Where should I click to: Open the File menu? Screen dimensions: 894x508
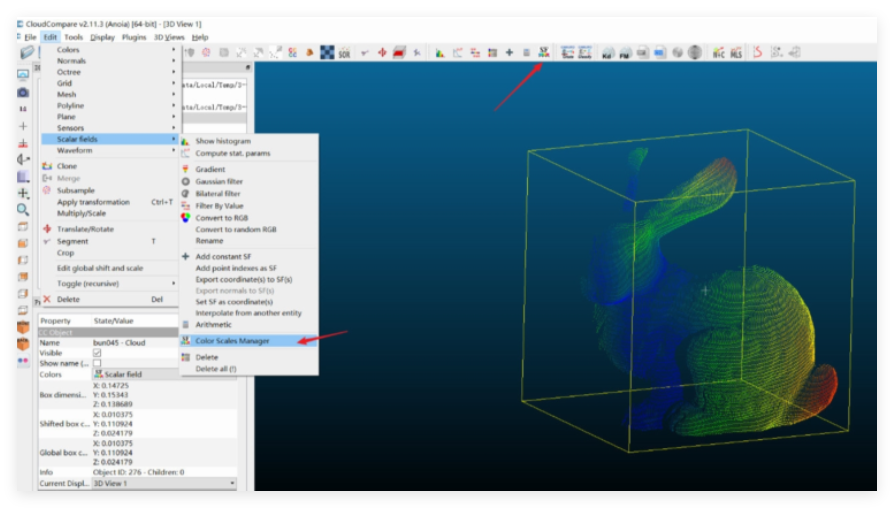[x=30, y=37]
